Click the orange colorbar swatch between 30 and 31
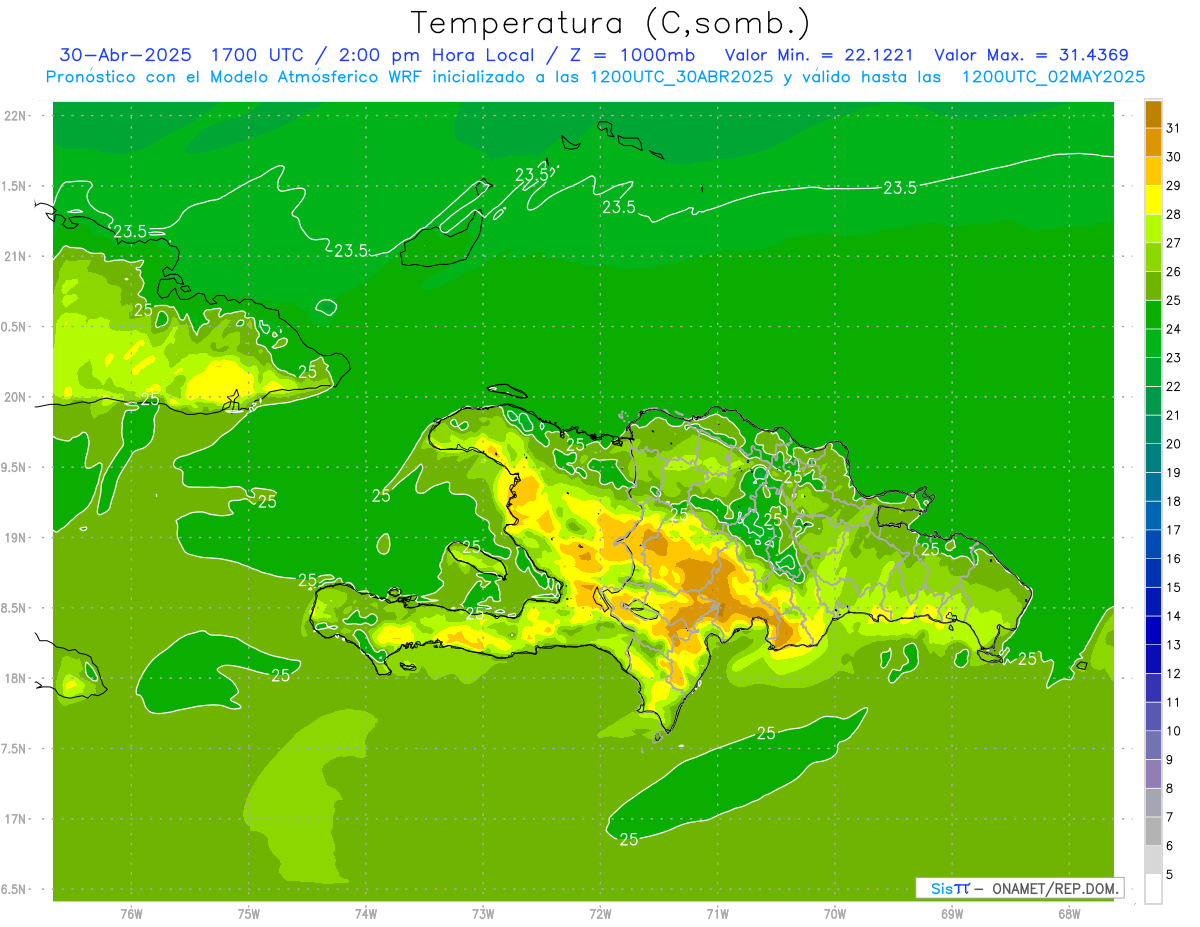The height and width of the screenshot is (927, 1200). 1153,142
